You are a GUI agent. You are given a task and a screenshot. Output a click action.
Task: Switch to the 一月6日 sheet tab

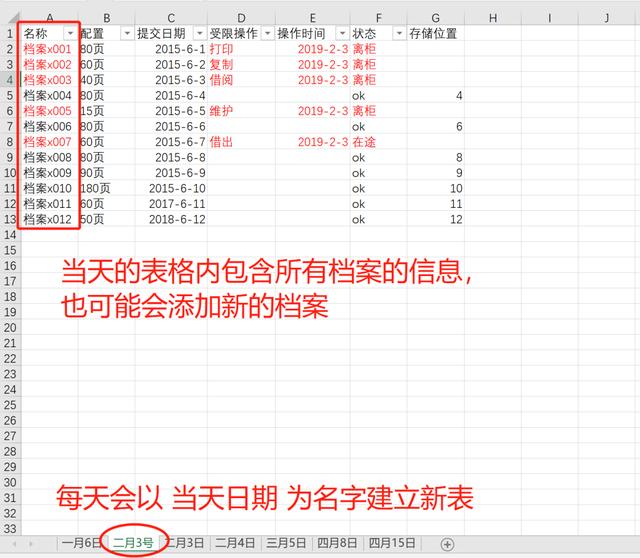click(x=80, y=543)
